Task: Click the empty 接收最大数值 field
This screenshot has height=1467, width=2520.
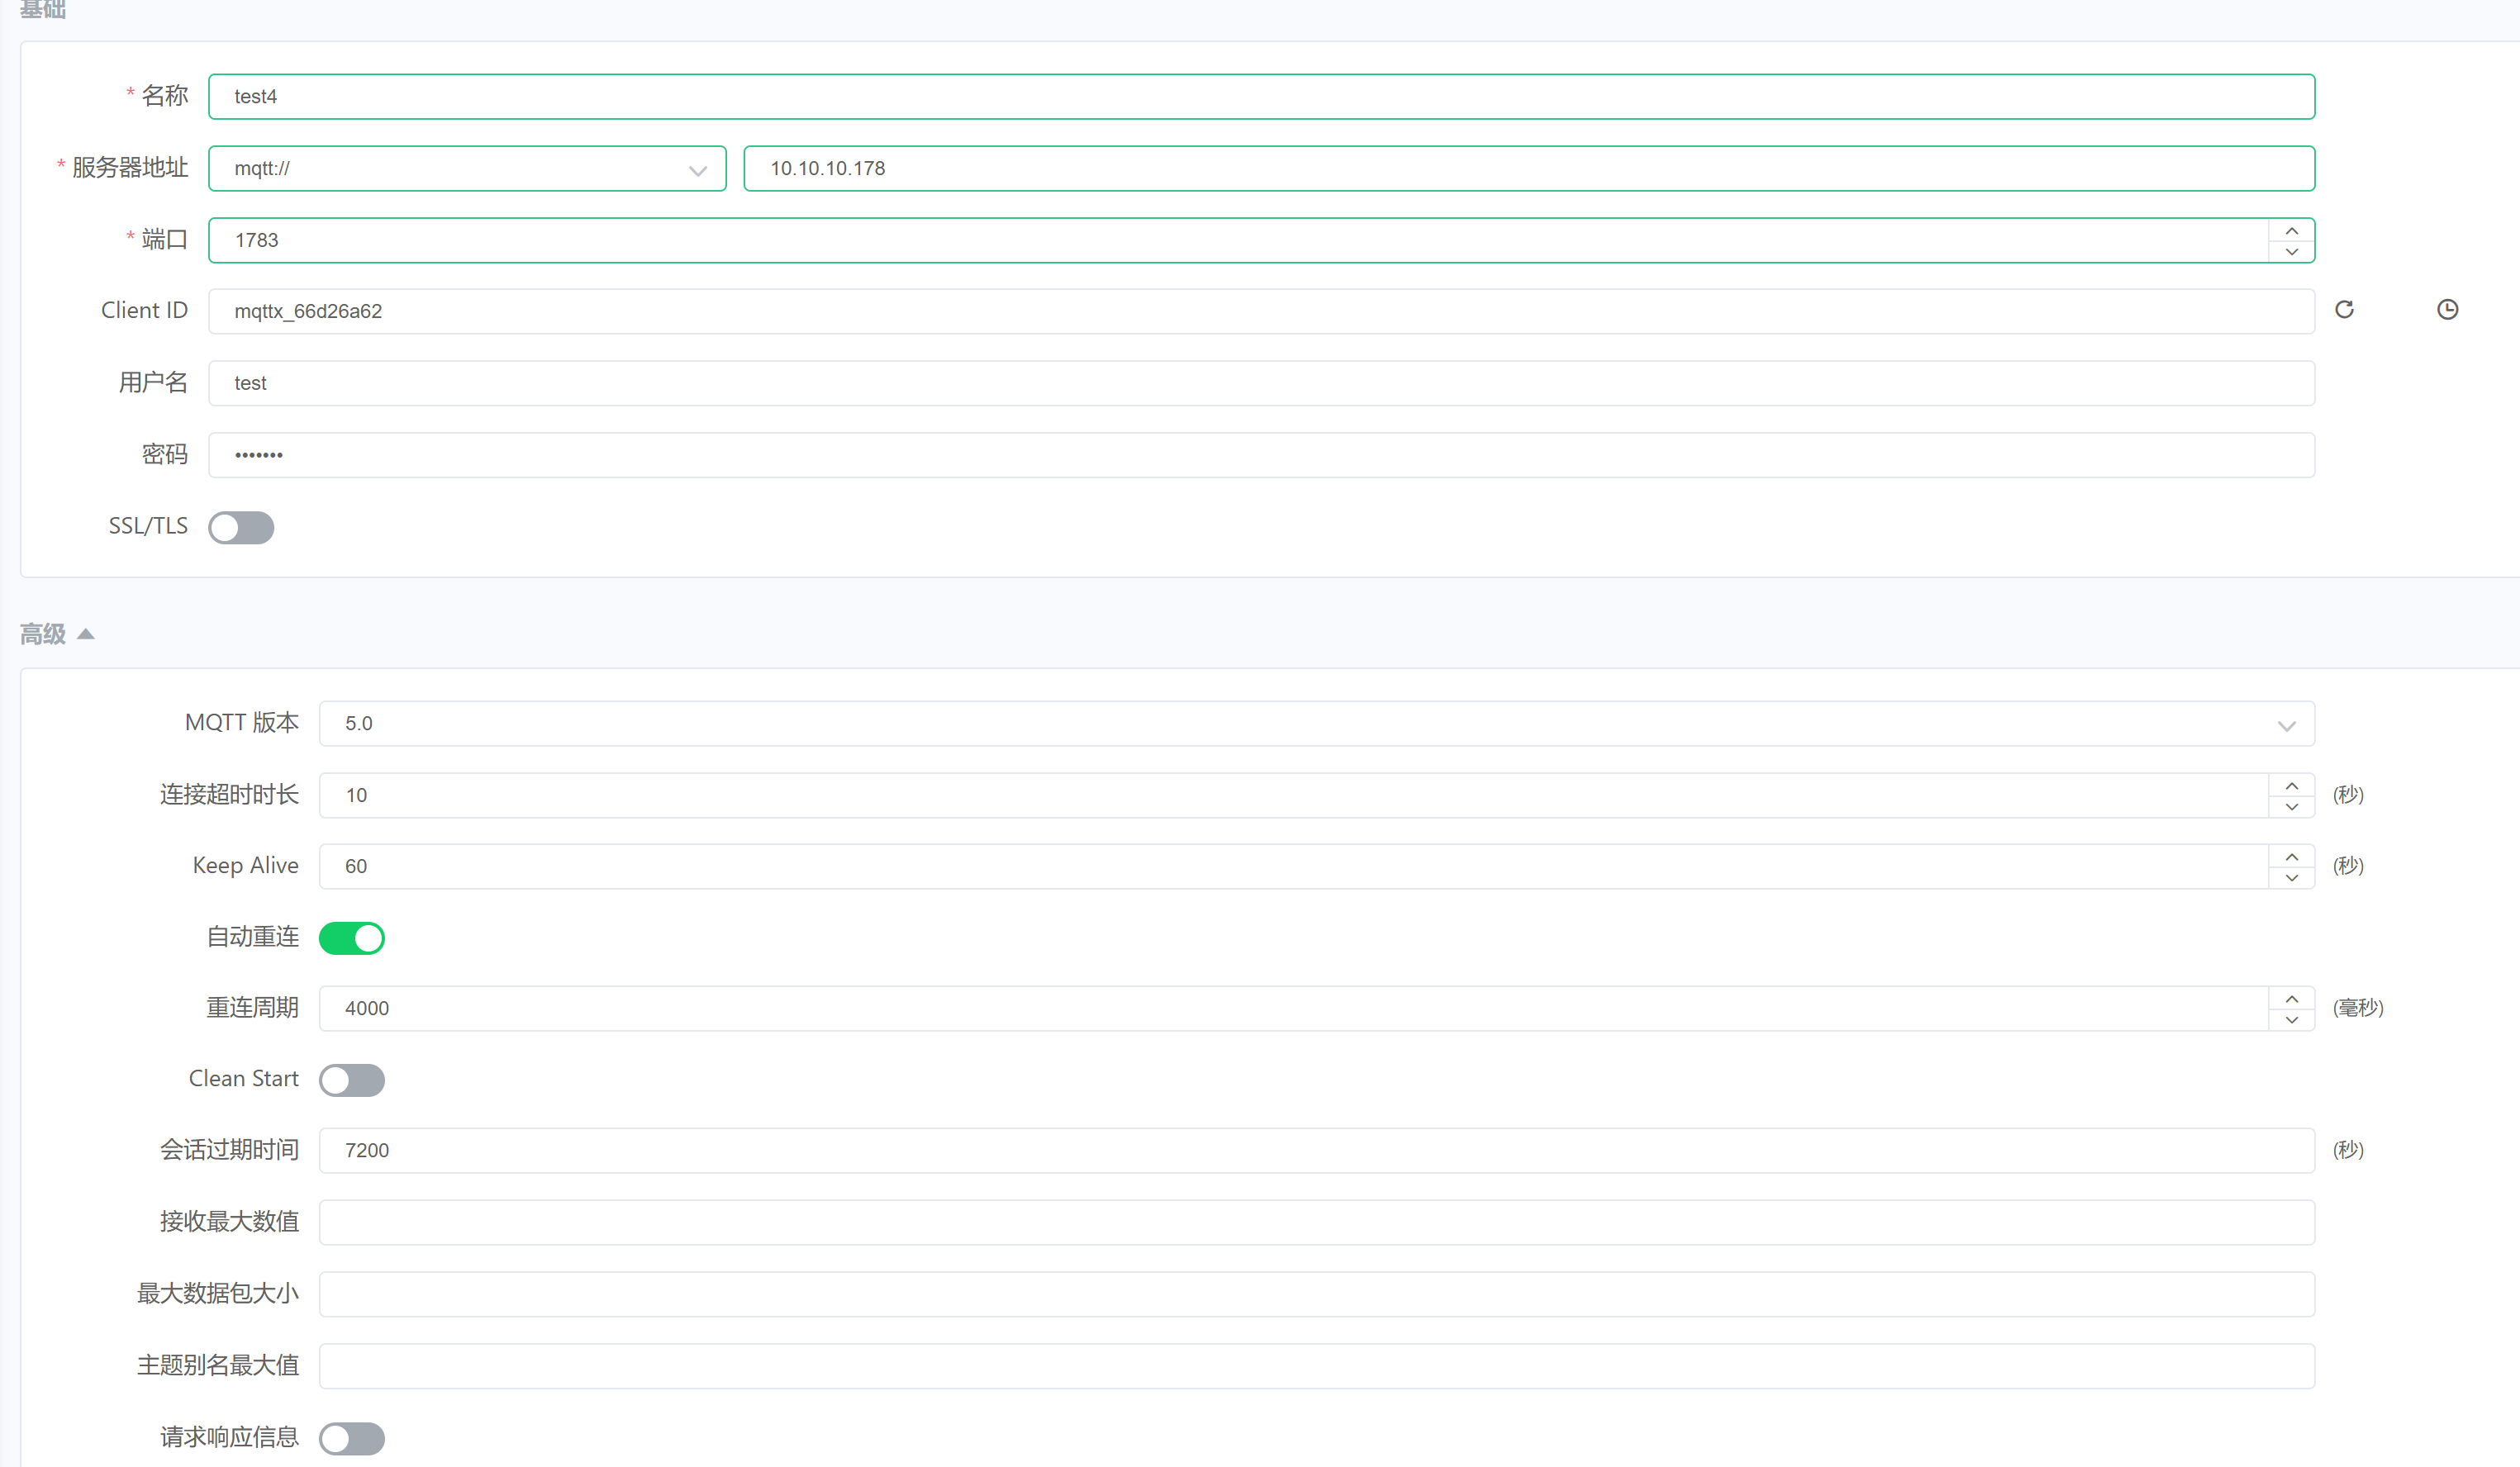Action: coord(1315,1222)
